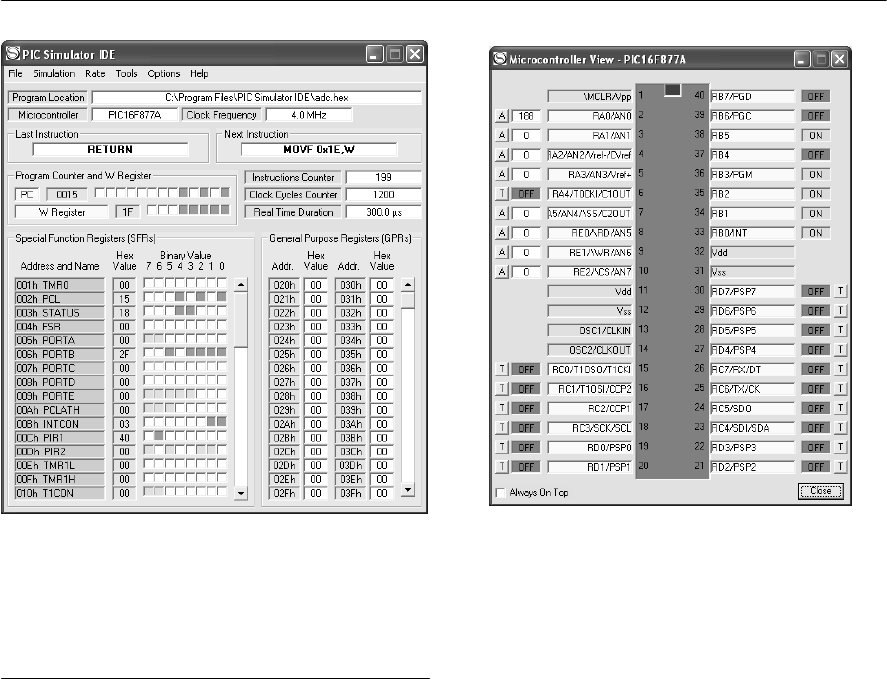Toggle the OFF state of RA4/T0CKI pin
This screenshot has height=679, width=887.
click(526, 194)
